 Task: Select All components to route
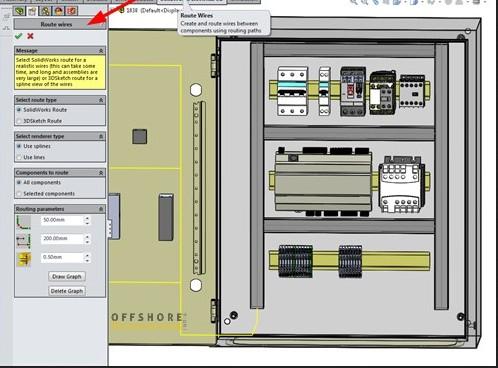[x=19, y=182]
